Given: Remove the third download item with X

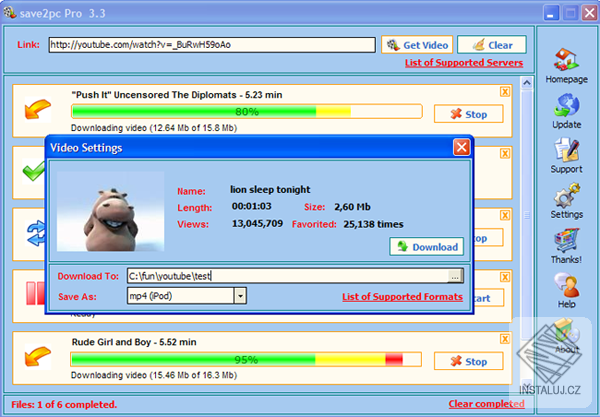Looking at the screenshot, I should coord(505,215).
